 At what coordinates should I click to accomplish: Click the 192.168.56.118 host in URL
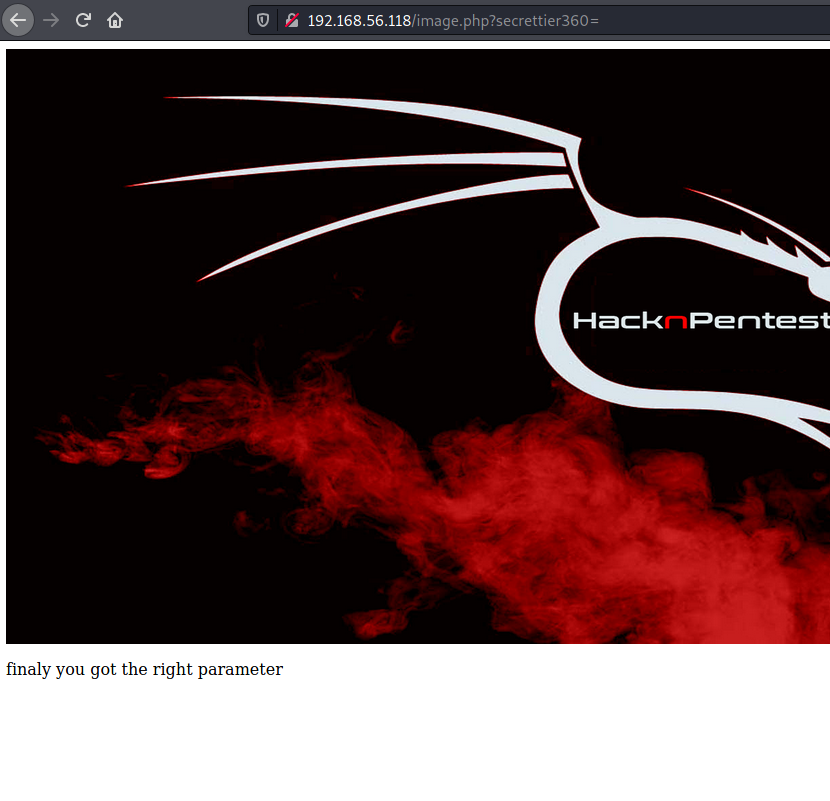click(358, 20)
